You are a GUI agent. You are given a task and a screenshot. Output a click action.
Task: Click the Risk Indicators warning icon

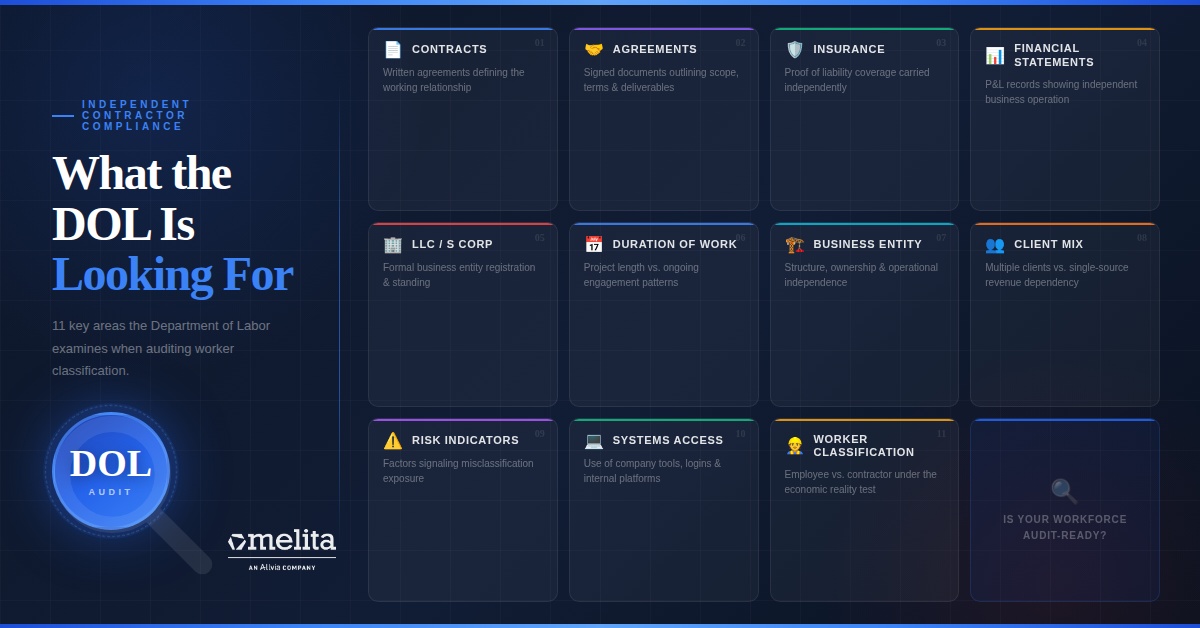[x=393, y=440]
